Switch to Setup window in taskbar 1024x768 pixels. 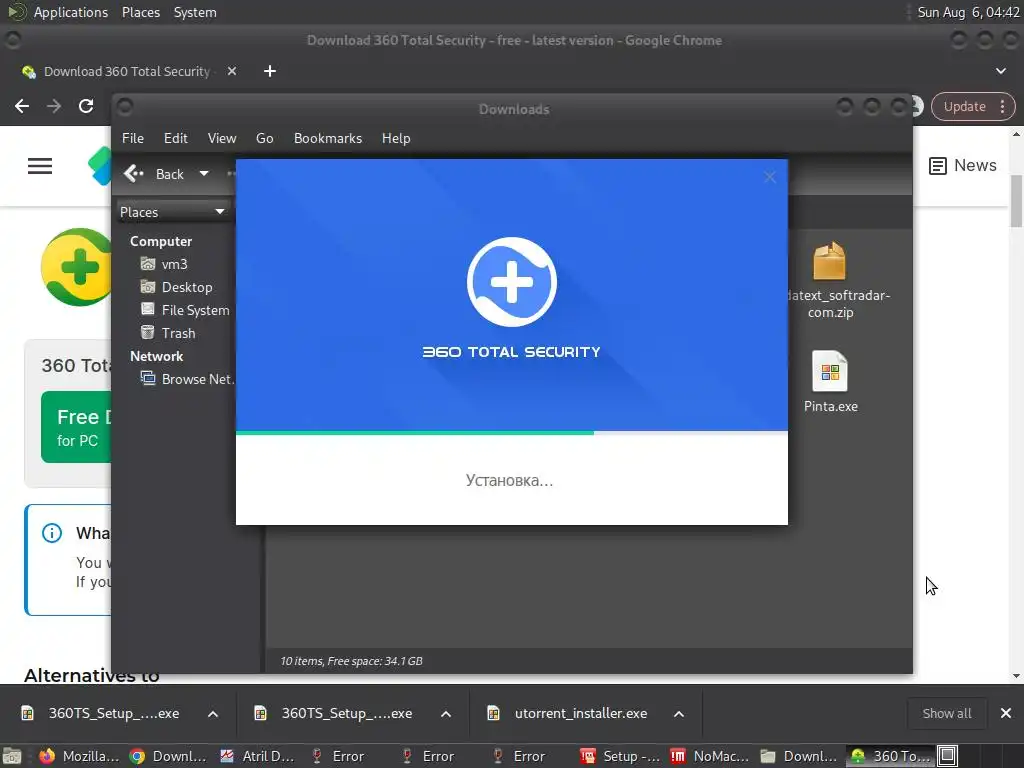pyautogui.click(x=620, y=756)
